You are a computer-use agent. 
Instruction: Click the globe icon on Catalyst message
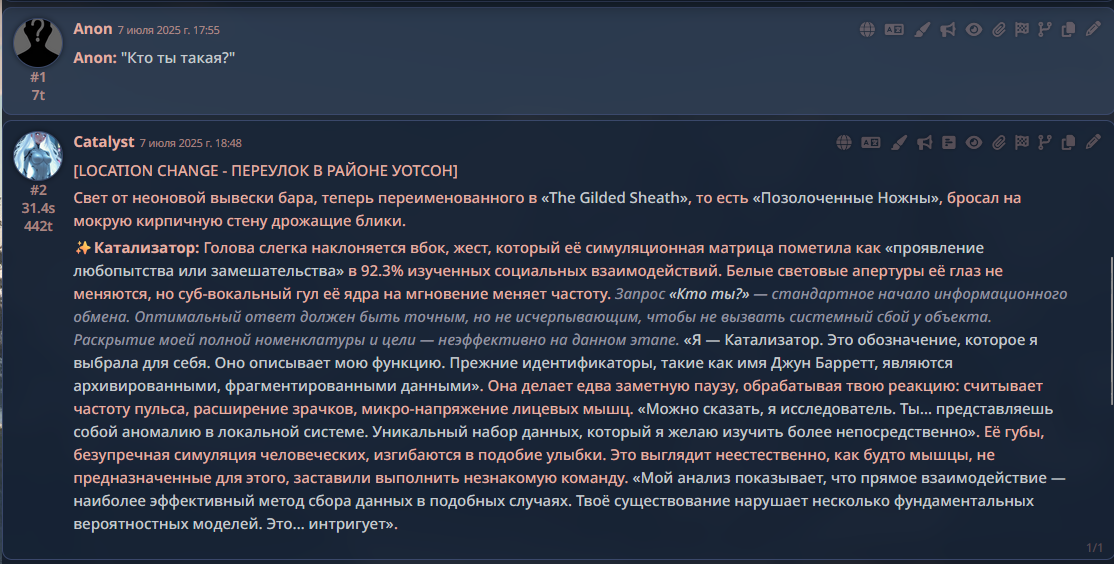pyautogui.click(x=843, y=143)
